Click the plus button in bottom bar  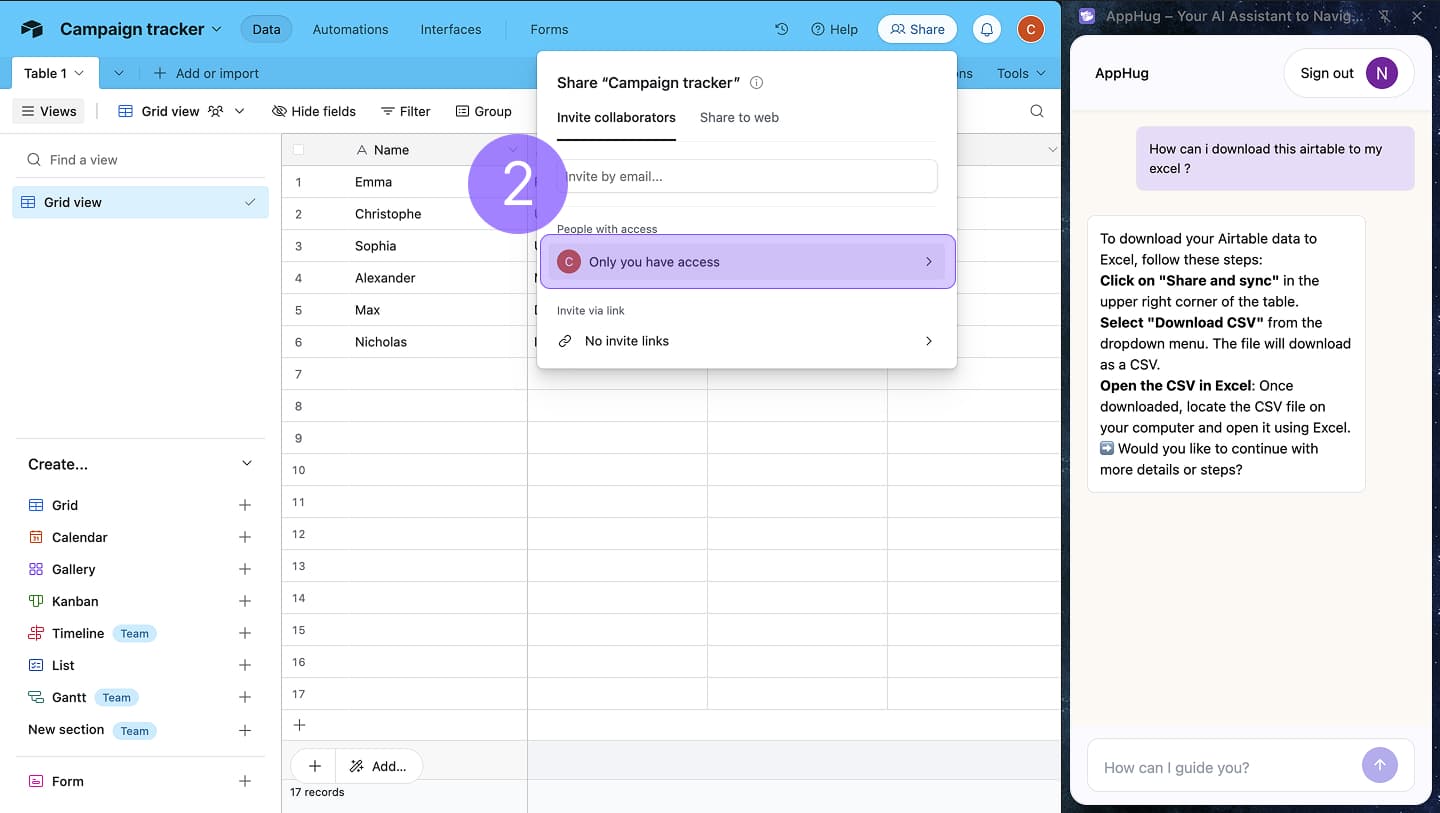[x=314, y=766]
